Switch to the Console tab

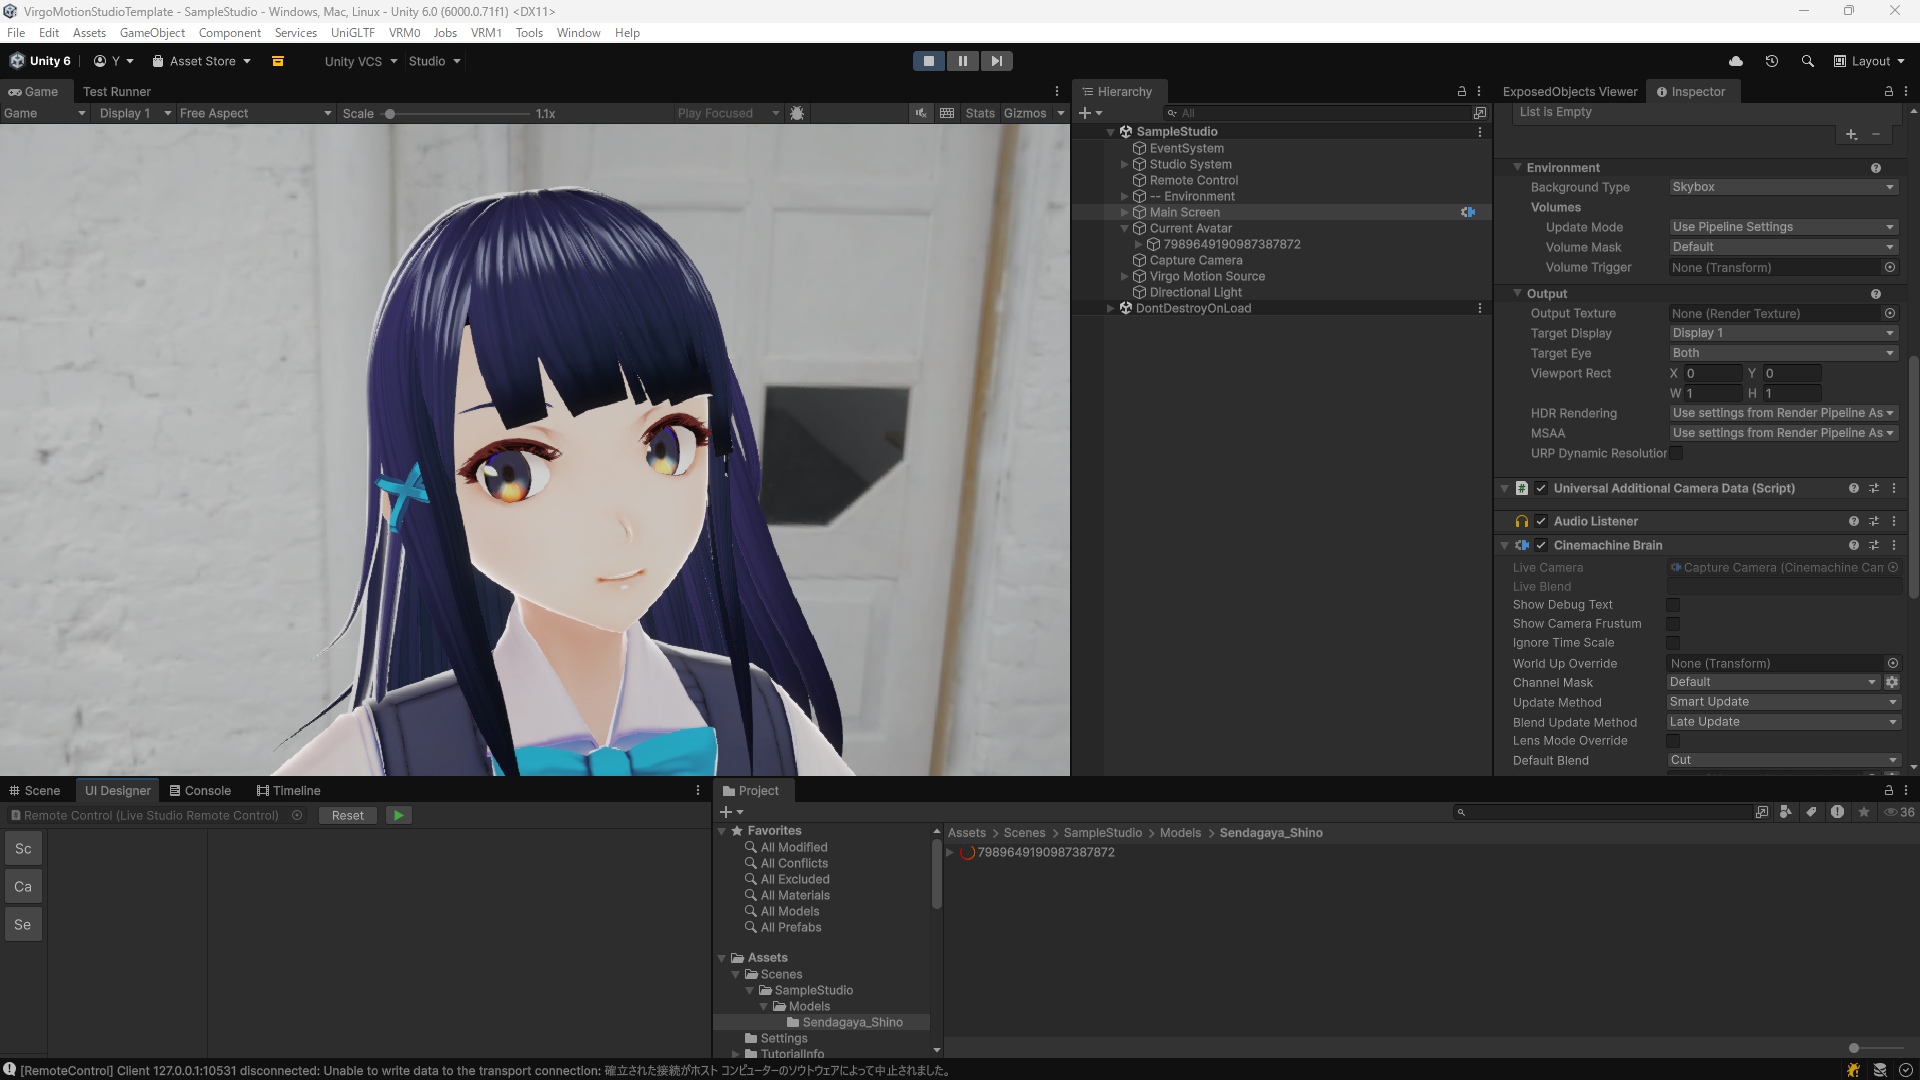click(200, 790)
